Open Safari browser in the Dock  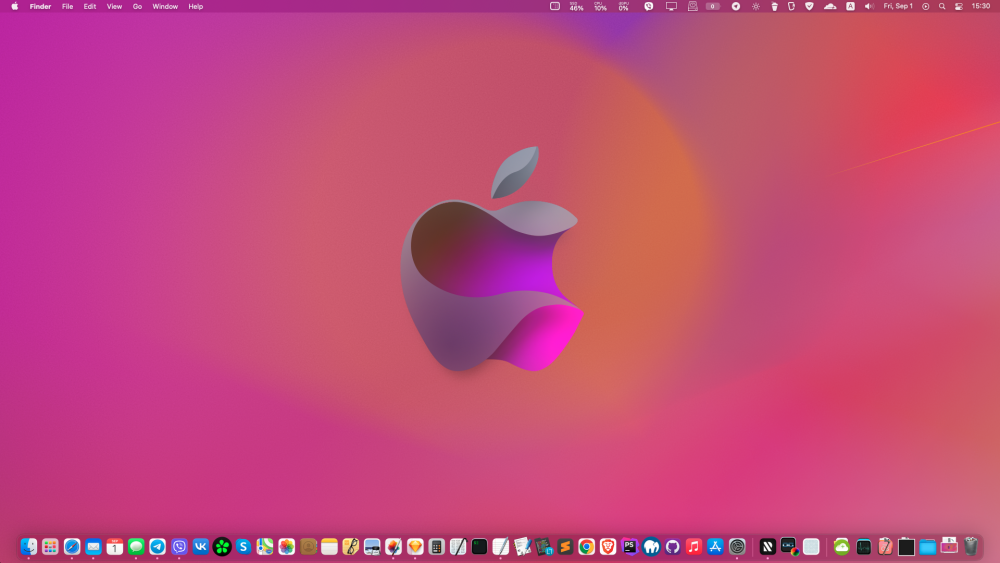[72, 546]
